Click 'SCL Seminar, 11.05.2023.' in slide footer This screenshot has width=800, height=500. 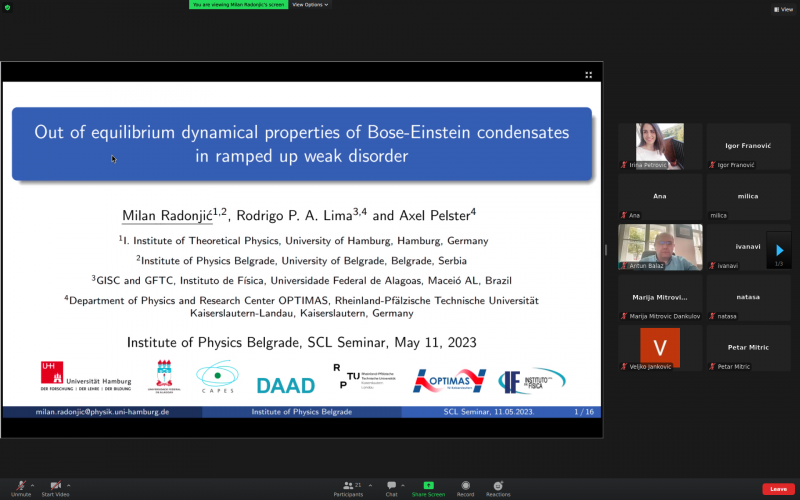pyautogui.click(x=489, y=412)
